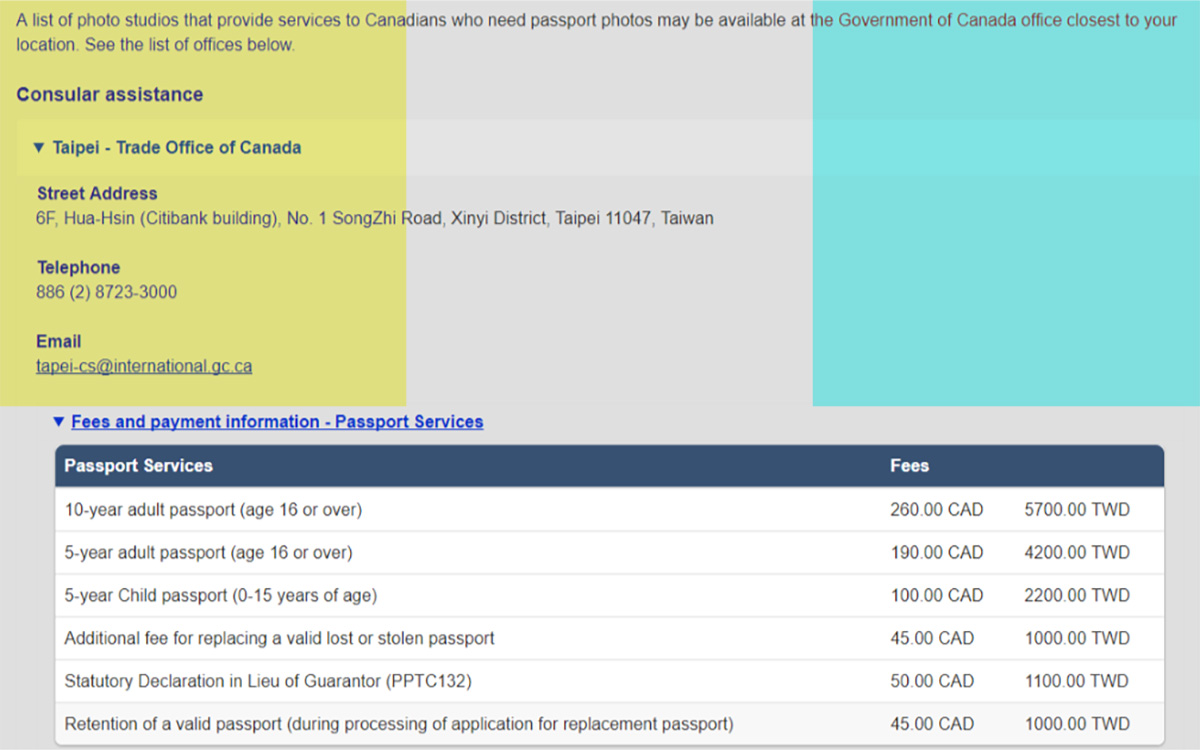Click the Taipei - Trade Office of Canada heading

click(176, 148)
